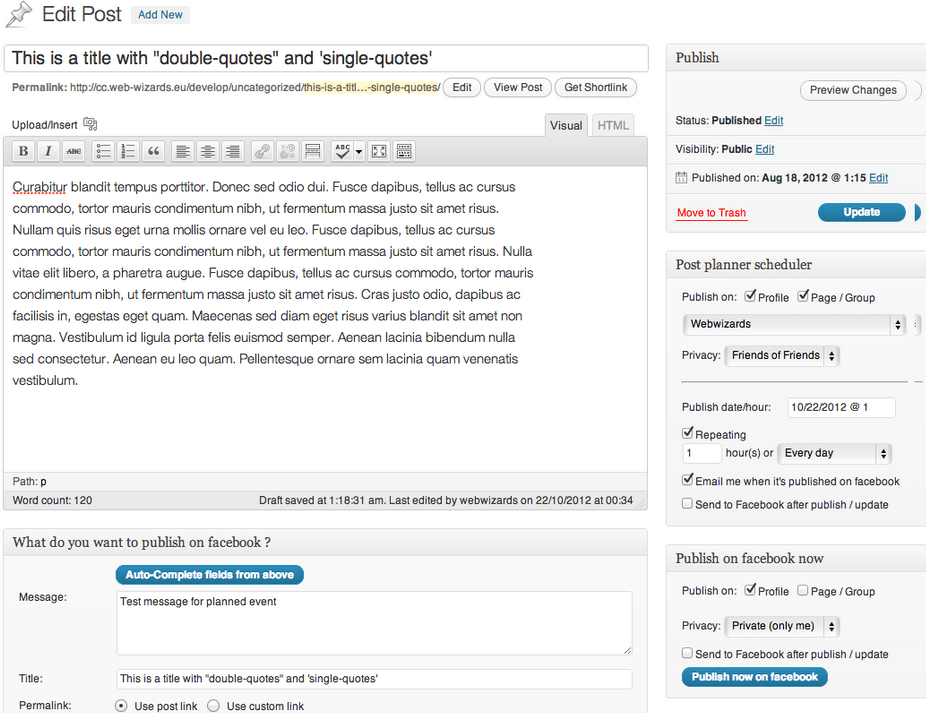This screenshot has height=713, width=926.
Task: Click Auto-Complete fields from above button
Action: point(210,575)
